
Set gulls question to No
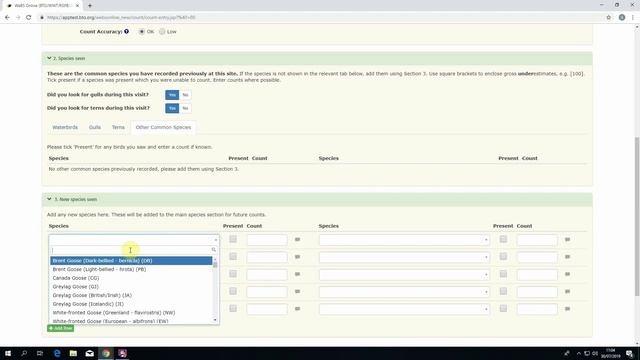click(x=185, y=95)
